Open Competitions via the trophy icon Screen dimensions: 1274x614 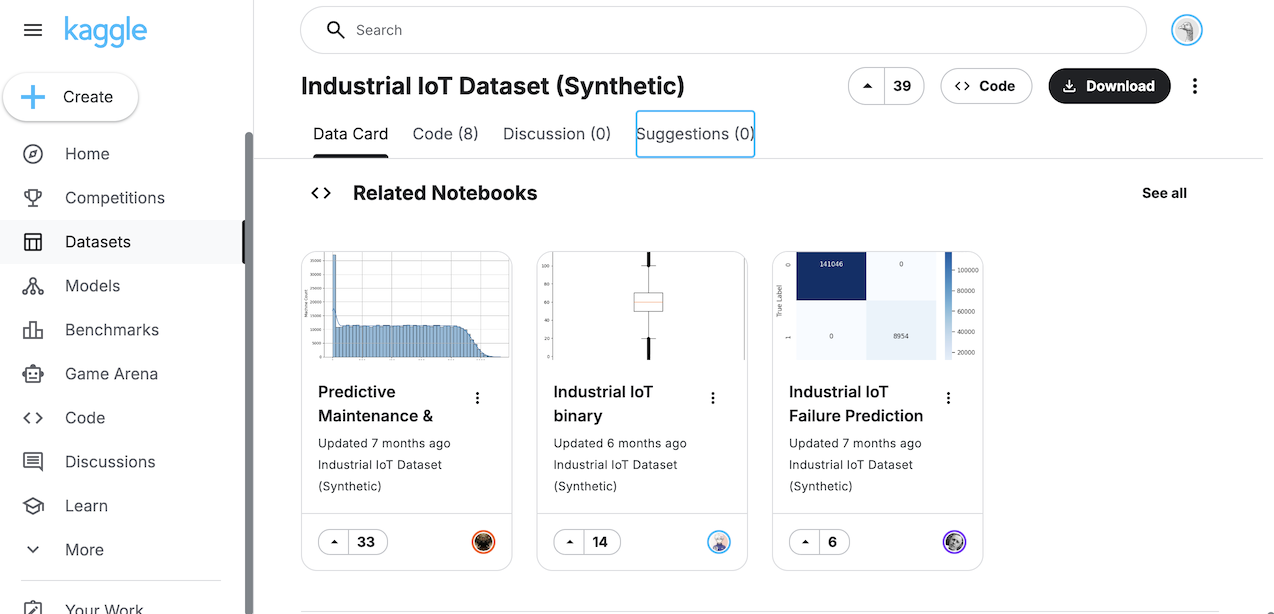pyautogui.click(x=33, y=198)
